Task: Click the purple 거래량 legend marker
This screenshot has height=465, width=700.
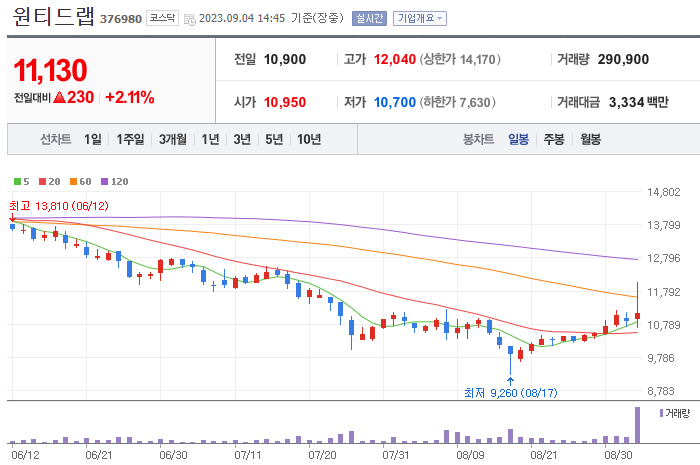Action: coord(661,413)
